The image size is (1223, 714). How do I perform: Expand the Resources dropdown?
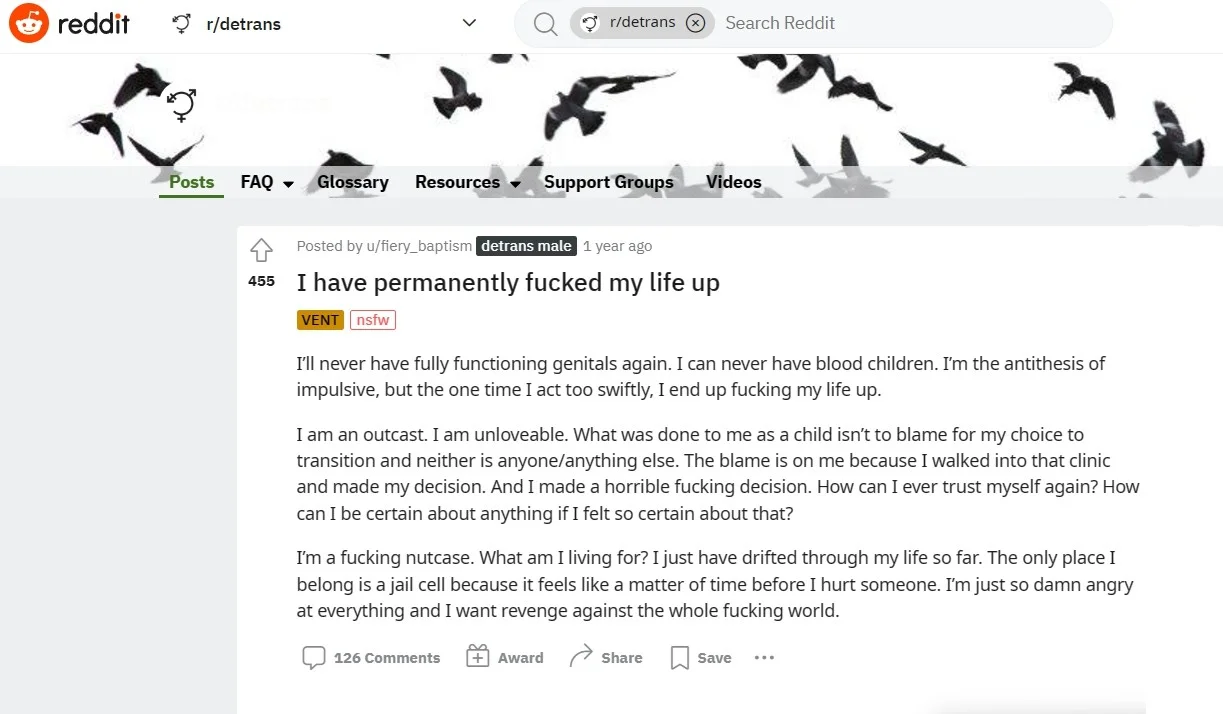466,182
